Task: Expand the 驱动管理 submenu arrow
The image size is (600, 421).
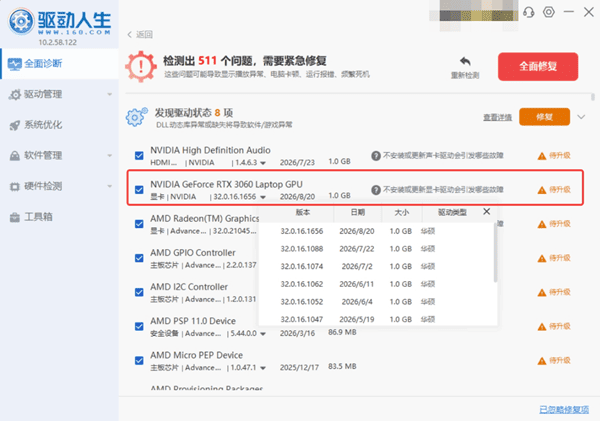Action: tap(110, 94)
